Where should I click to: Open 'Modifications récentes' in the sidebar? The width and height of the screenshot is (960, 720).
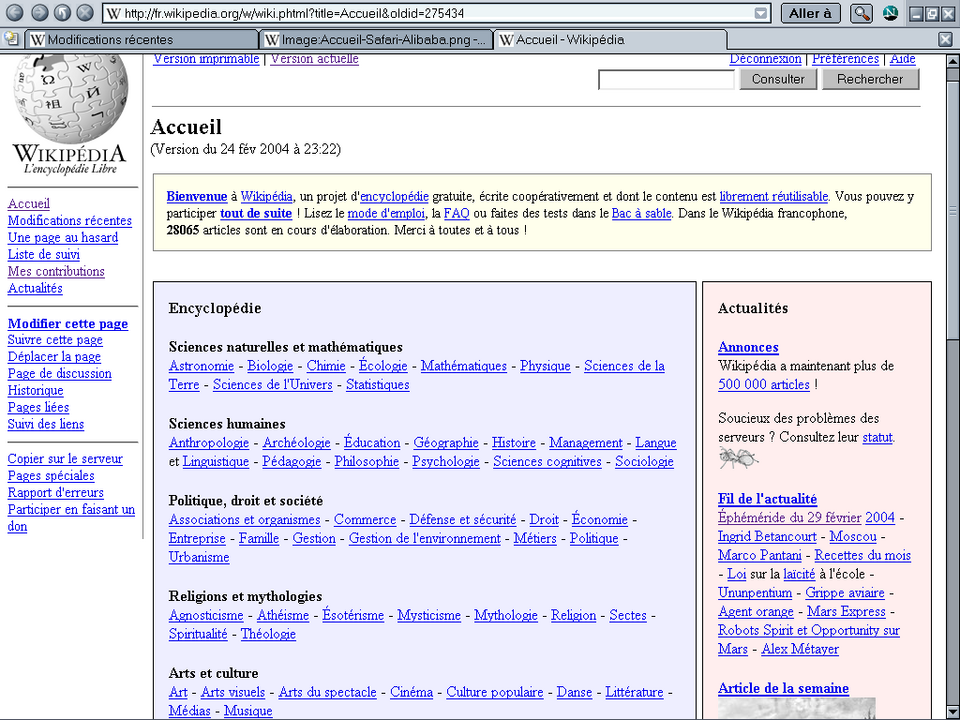pyautogui.click(x=70, y=220)
